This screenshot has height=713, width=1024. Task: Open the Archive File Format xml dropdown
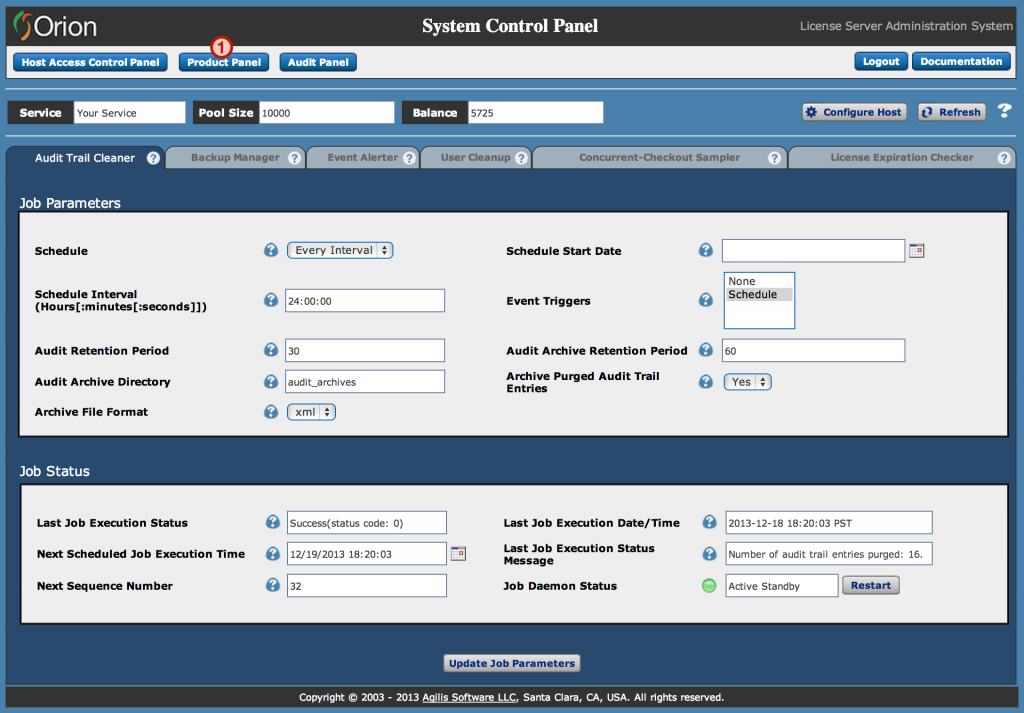click(311, 411)
